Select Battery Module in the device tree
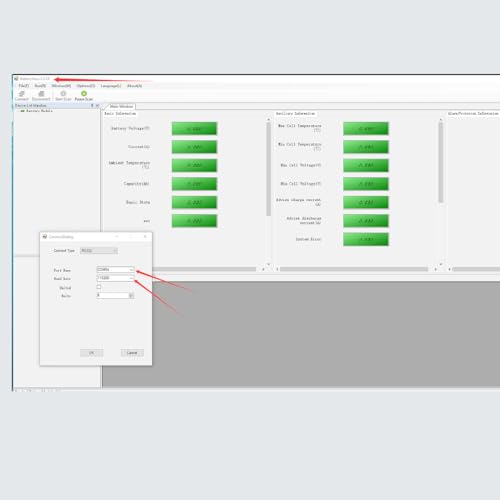 (x=39, y=111)
